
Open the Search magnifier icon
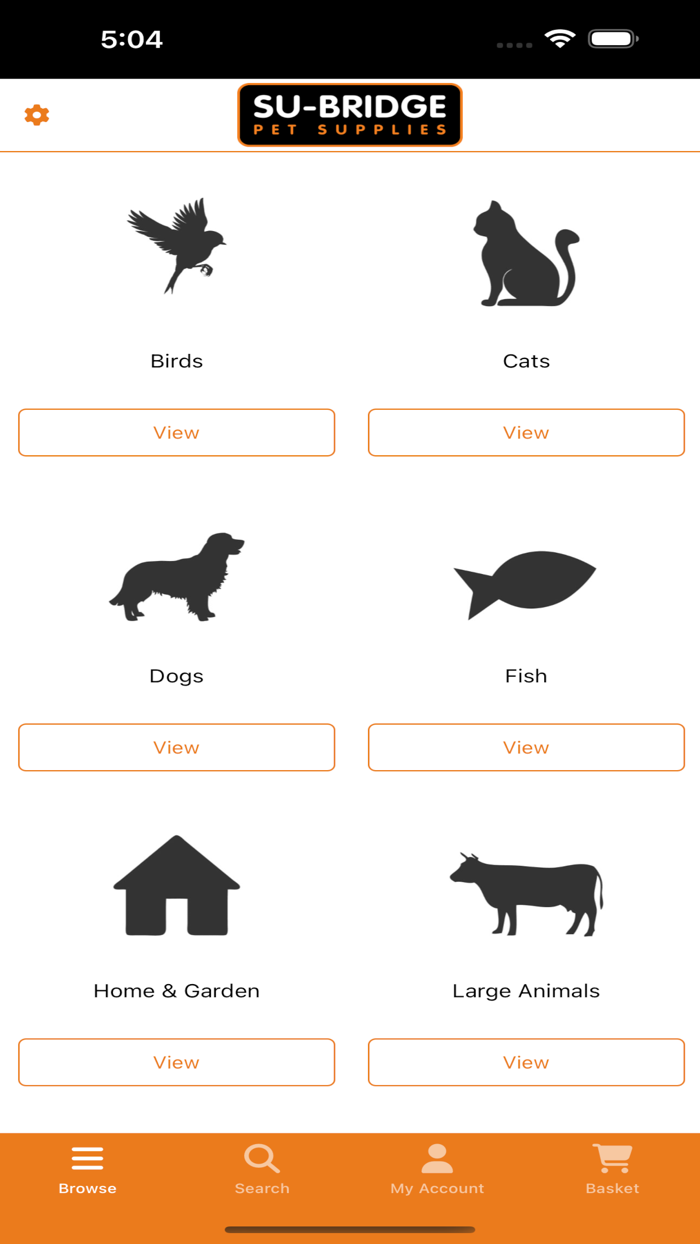click(x=262, y=1157)
